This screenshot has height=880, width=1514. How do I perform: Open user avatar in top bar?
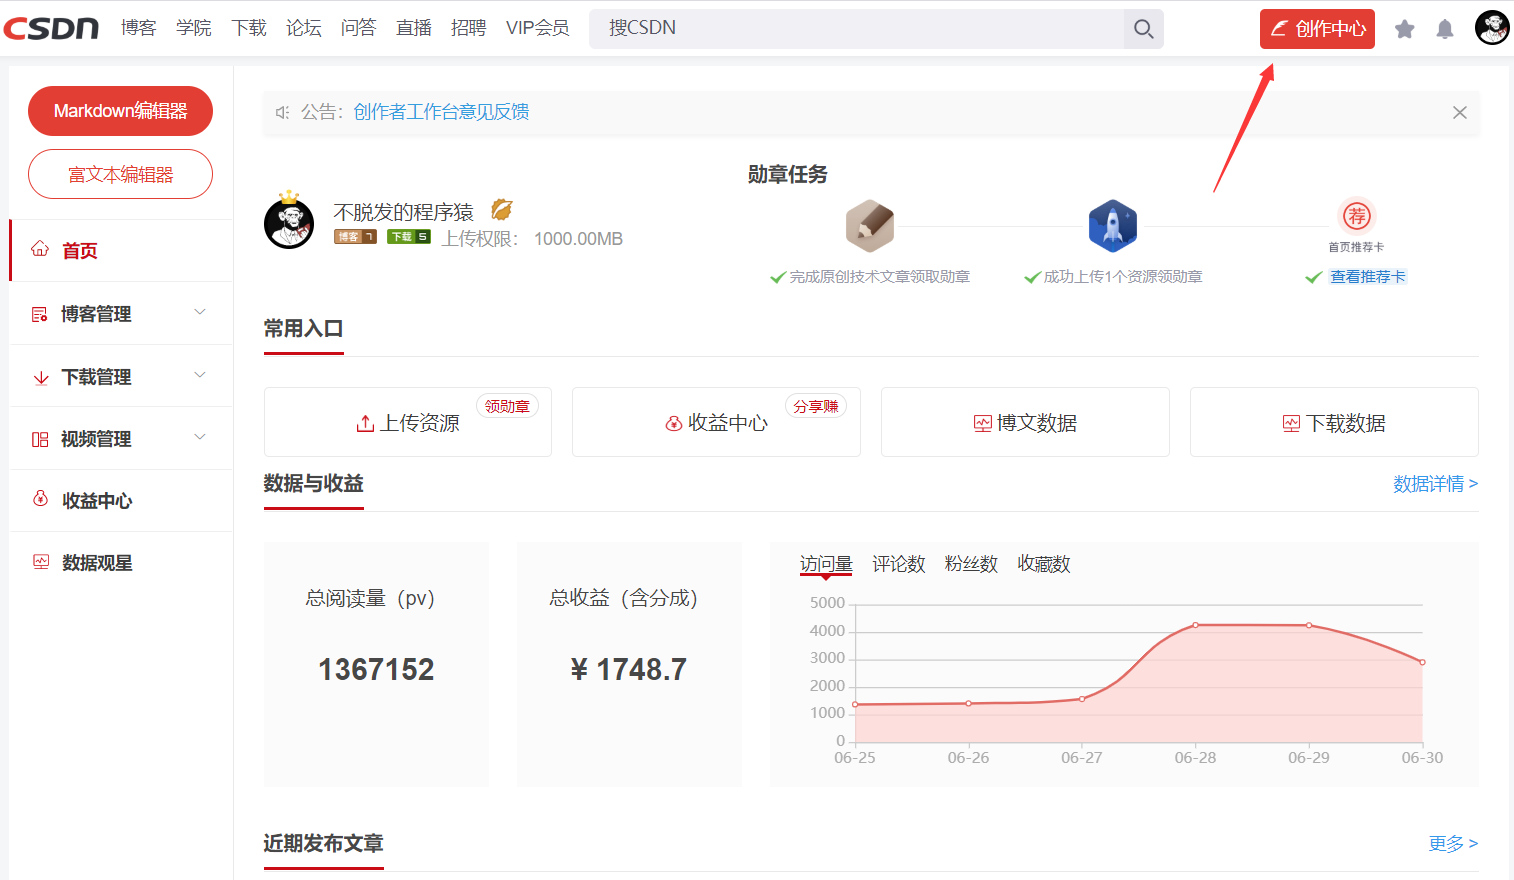(1492, 28)
